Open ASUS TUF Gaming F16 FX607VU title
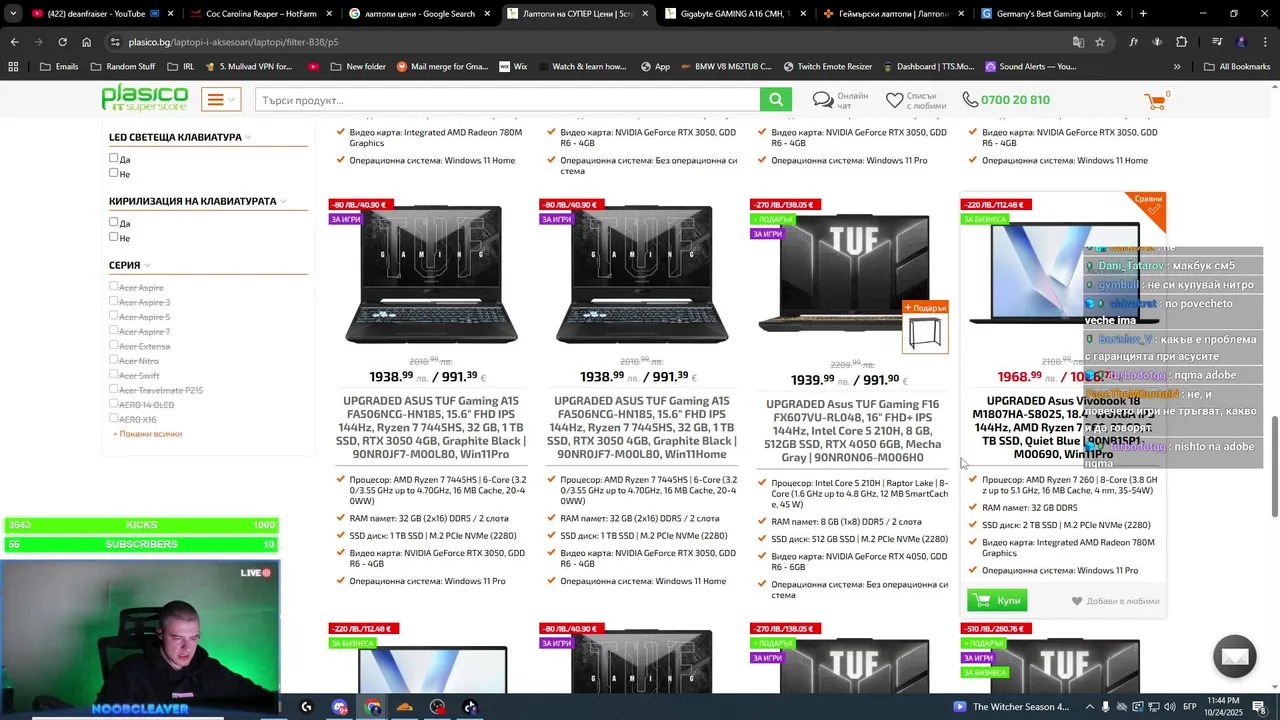Screen dimensions: 1280x720 [x=853, y=431]
